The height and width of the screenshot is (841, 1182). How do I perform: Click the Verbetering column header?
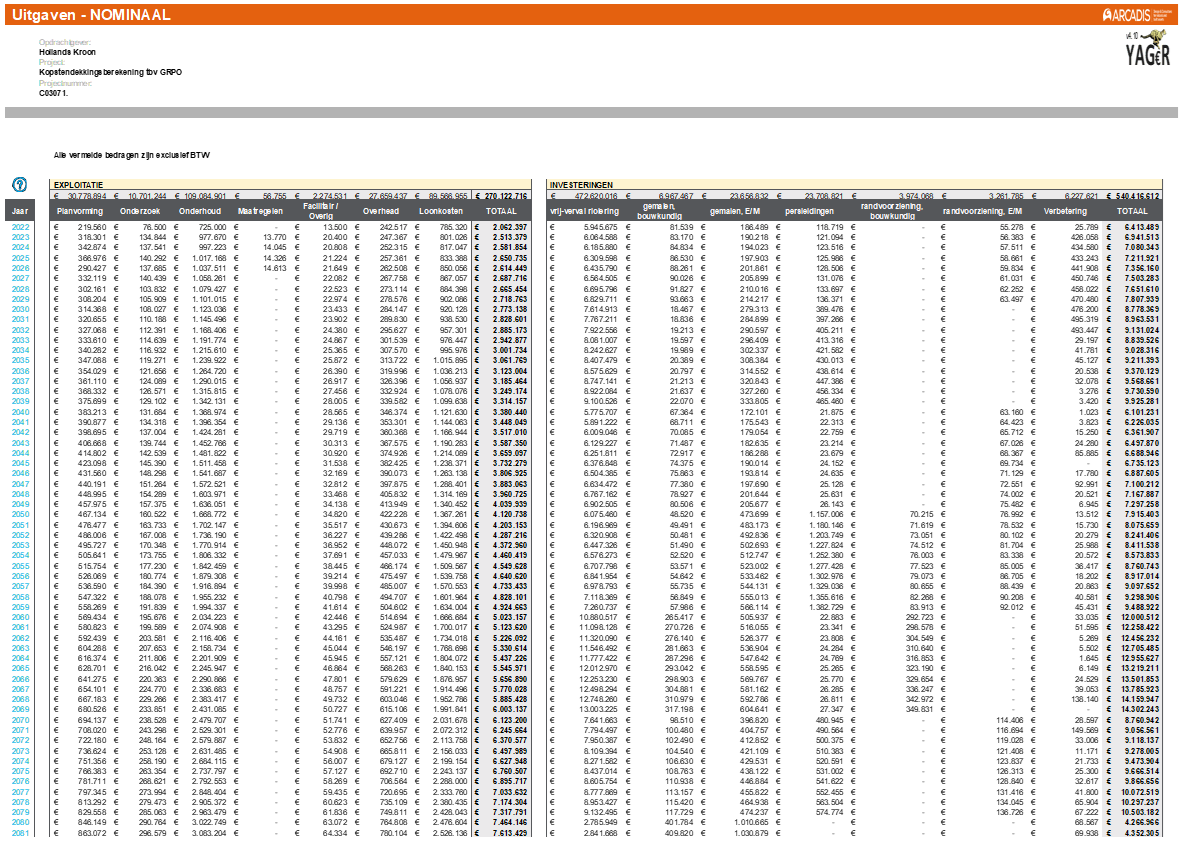tap(1064, 212)
